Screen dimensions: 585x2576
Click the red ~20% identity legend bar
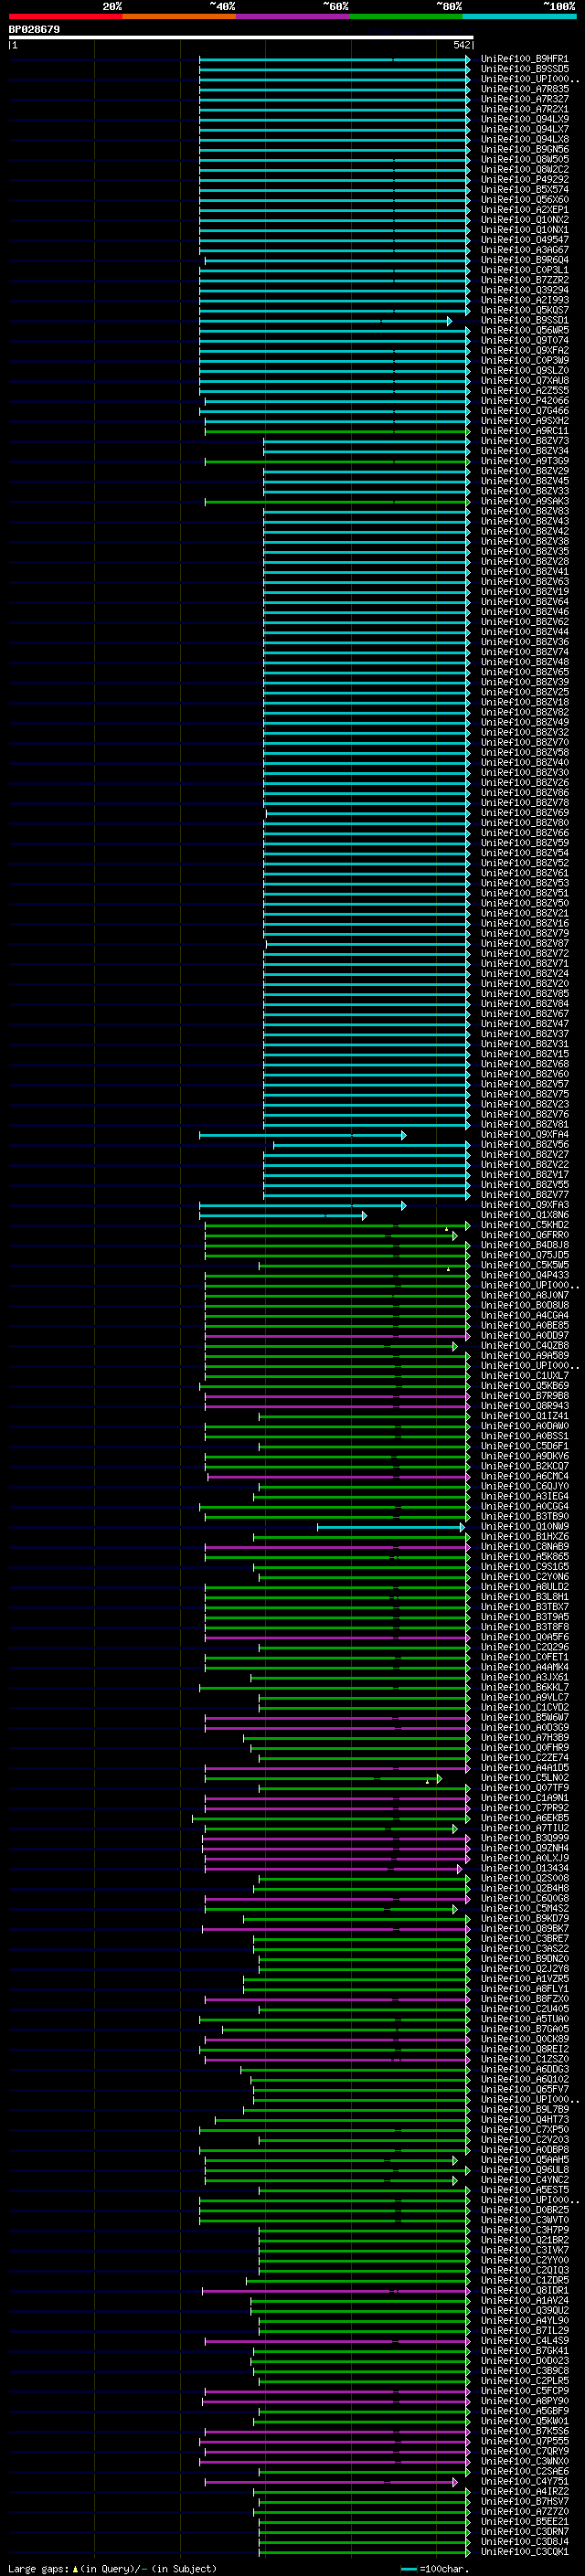[x=65, y=16]
